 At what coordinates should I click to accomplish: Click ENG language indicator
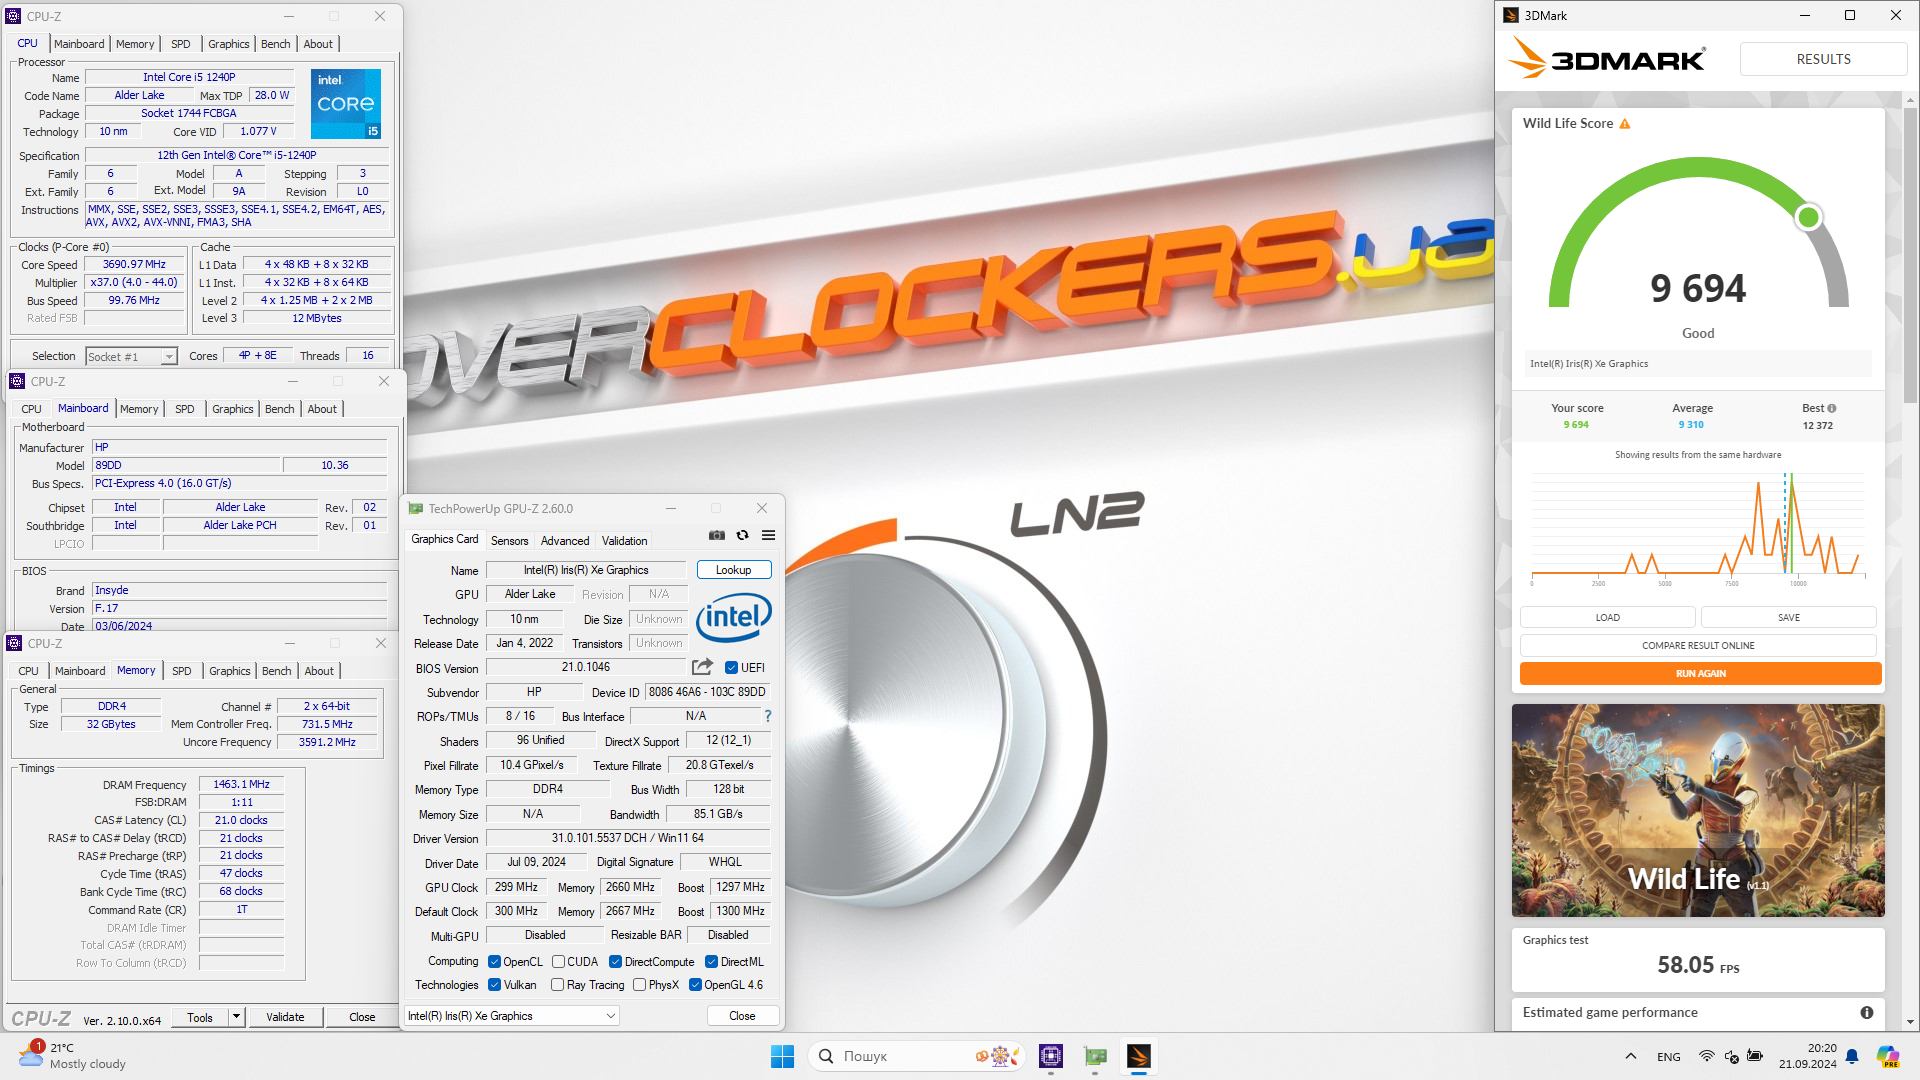1668,1057
